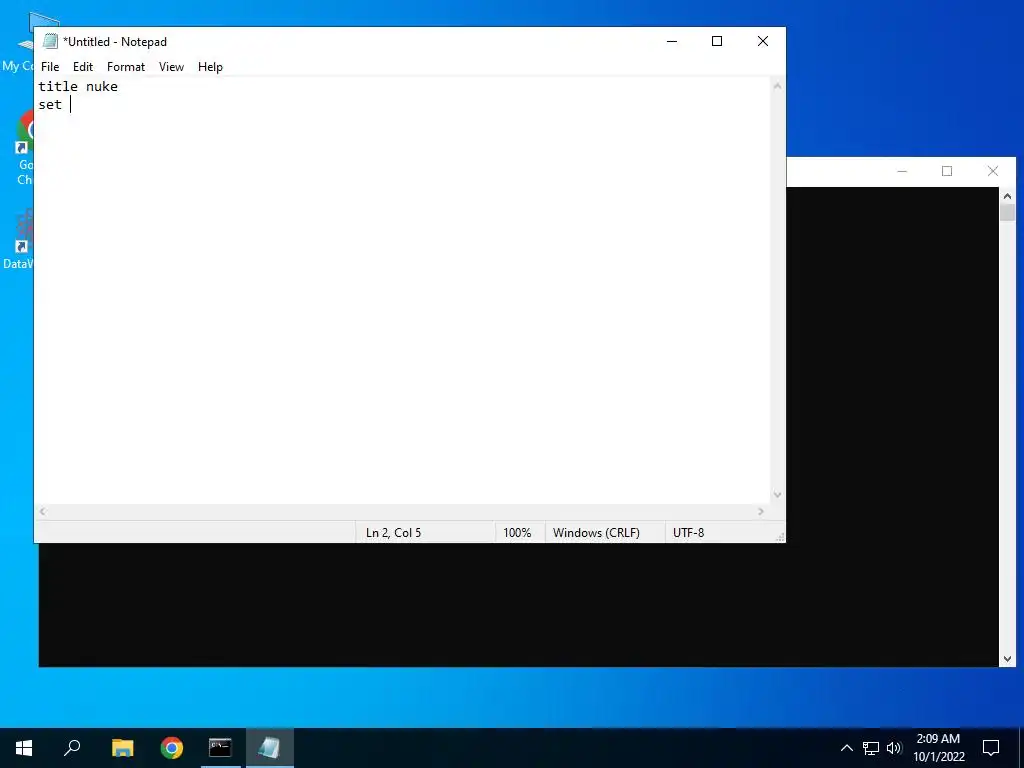The width and height of the screenshot is (1024, 768).
Task: Minimize the command prompt window behind
Action: coord(902,171)
